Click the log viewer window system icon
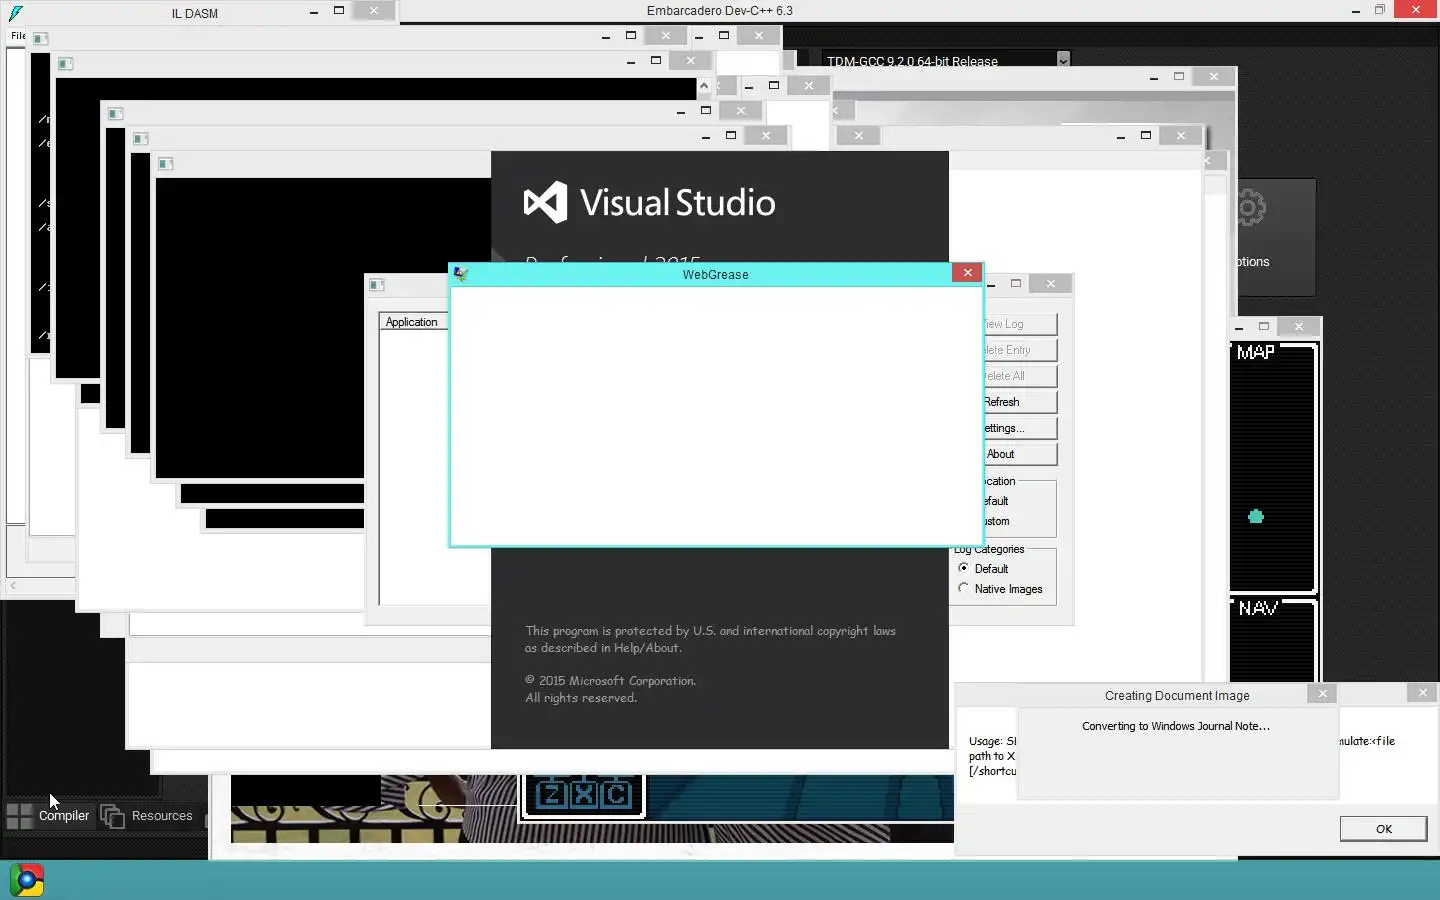This screenshot has width=1440, height=900. coord(377,285)
